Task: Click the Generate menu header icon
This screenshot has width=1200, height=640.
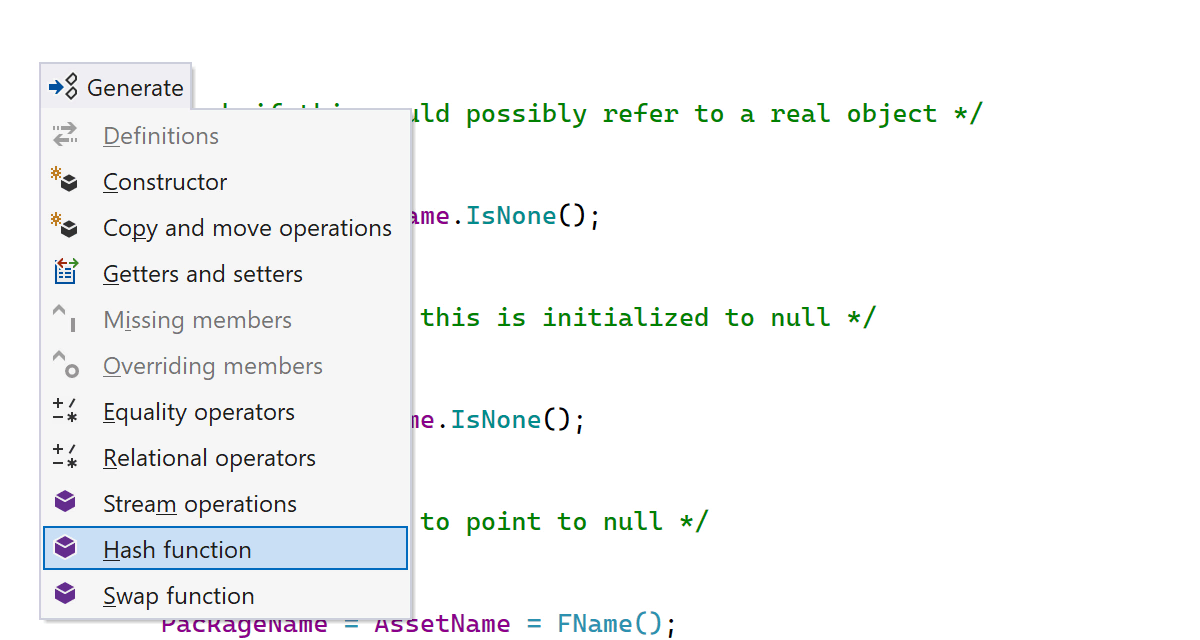Action: (64, 88)
